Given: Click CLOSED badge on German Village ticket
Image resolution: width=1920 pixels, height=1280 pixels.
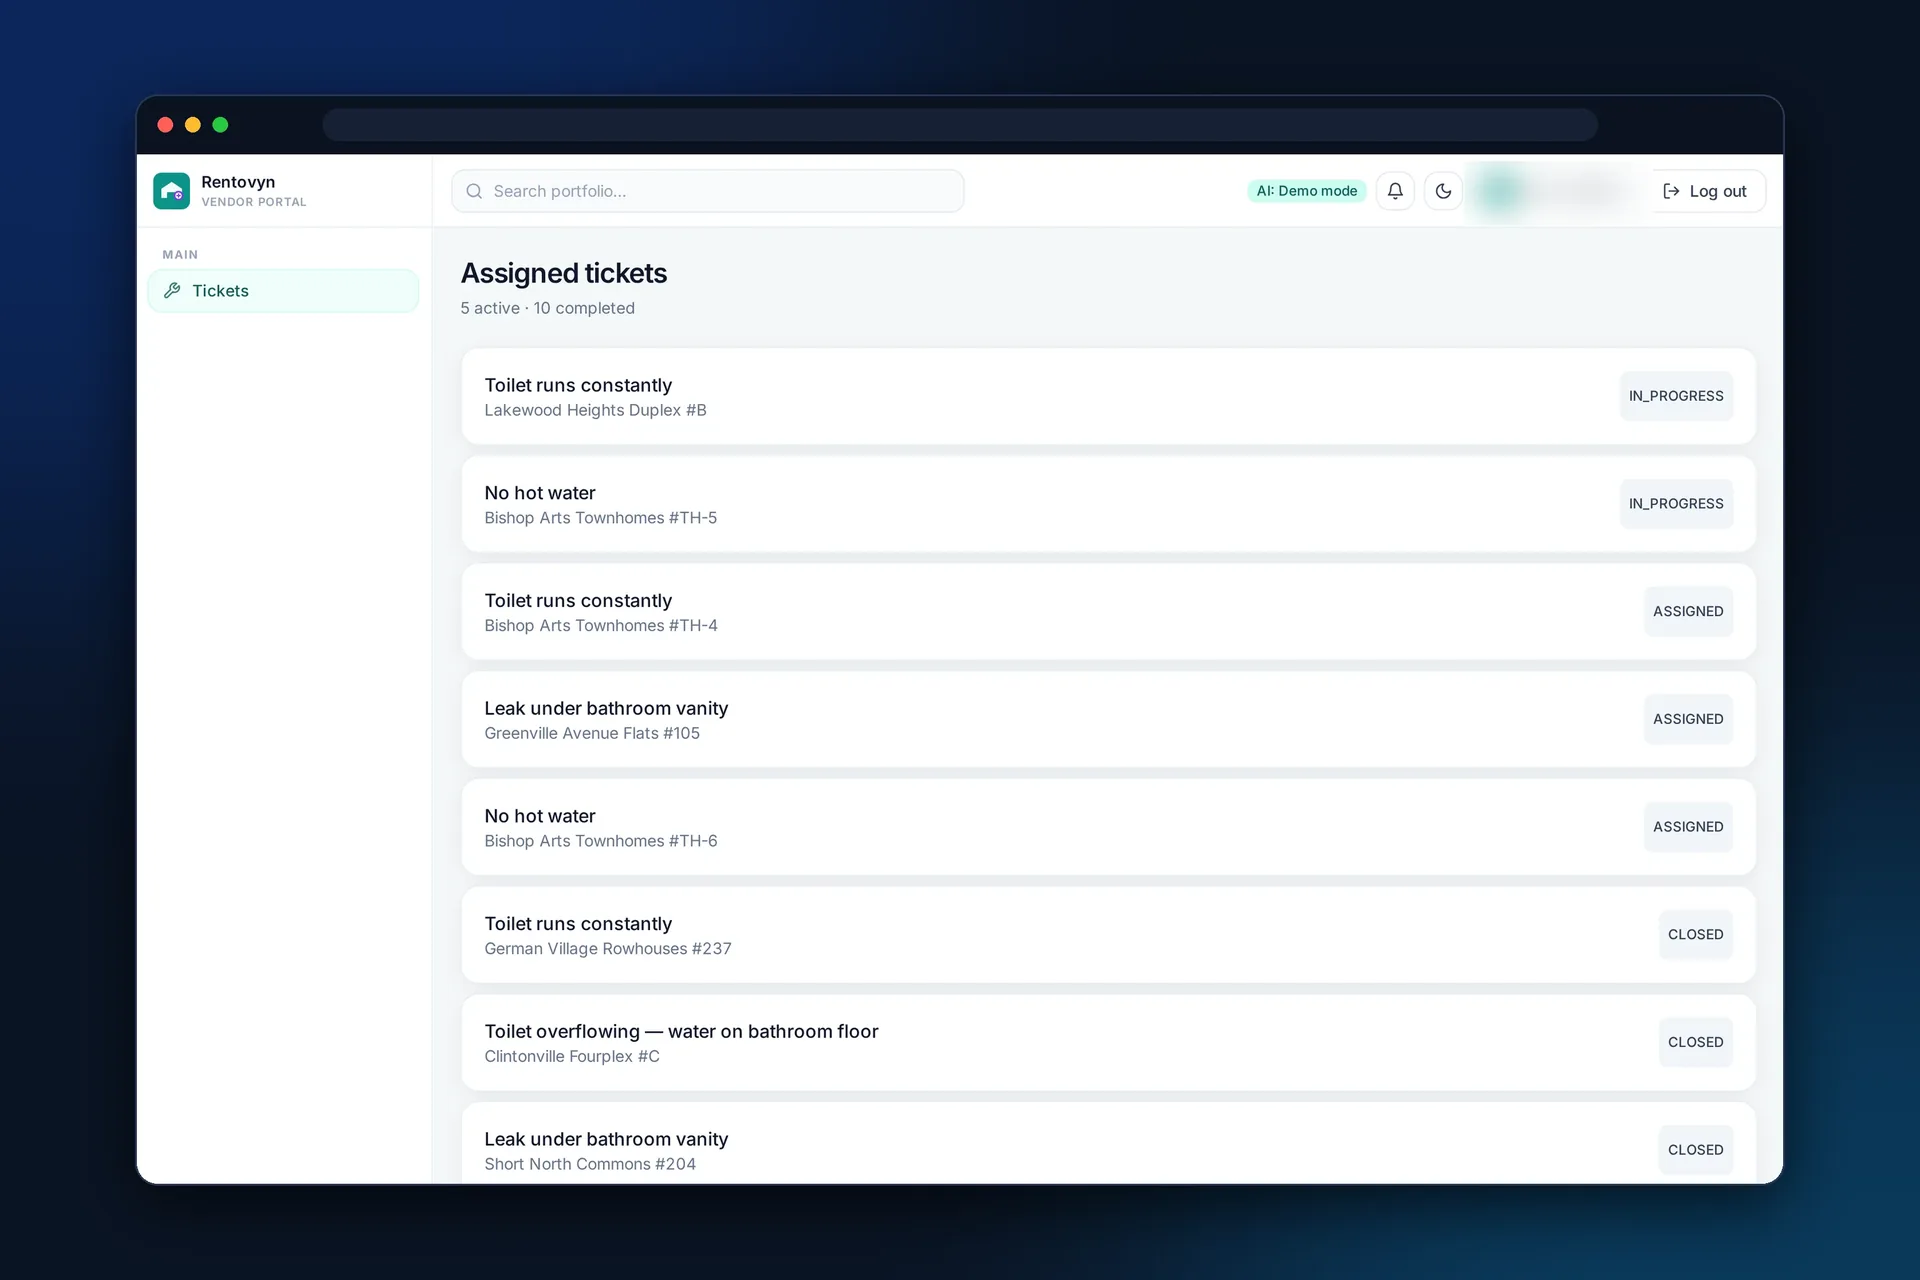Looking at the screenshot, I should [x=1695, y=934].
